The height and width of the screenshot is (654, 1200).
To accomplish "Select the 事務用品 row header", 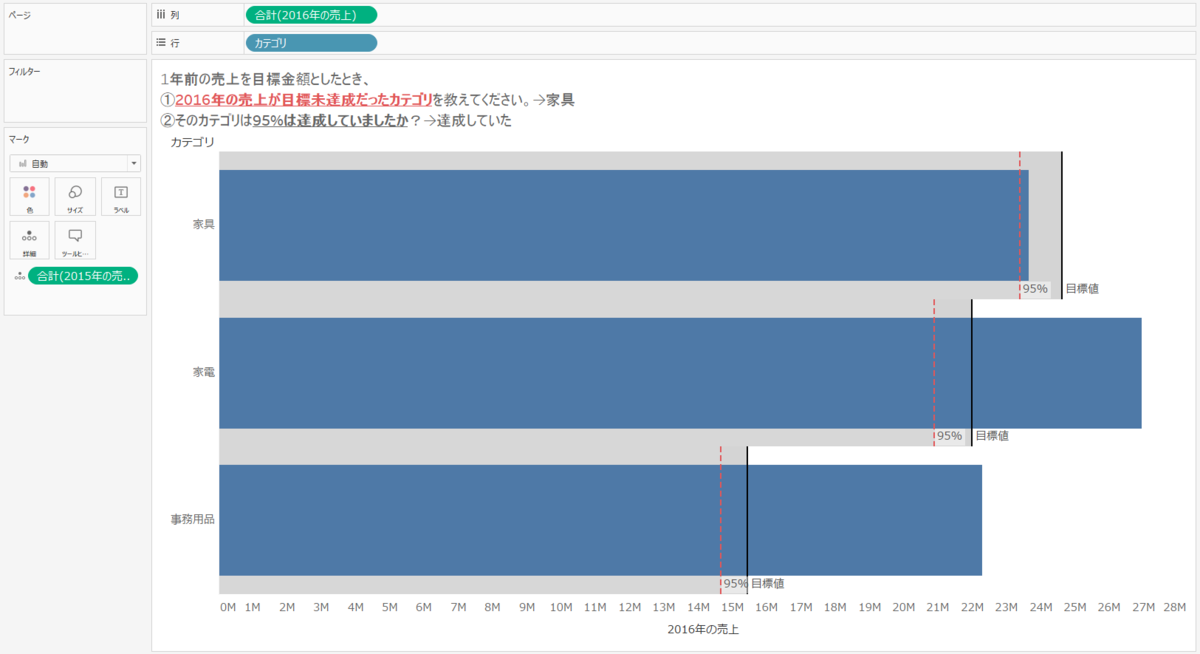I will click(x=193, y=520).
